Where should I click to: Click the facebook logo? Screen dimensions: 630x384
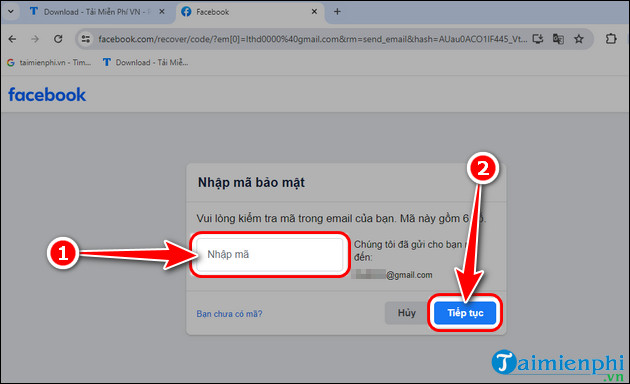tap(47, 95)
